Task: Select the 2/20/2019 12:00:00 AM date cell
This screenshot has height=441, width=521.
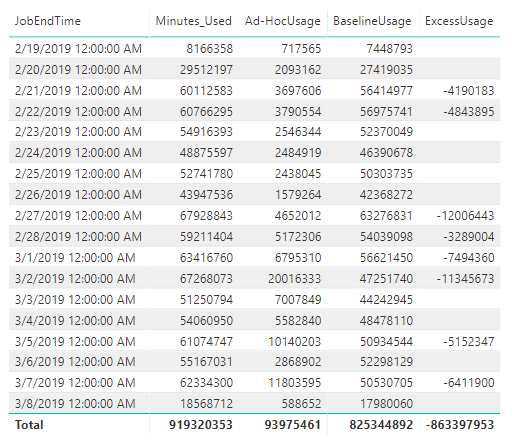Action: point(78,70)
